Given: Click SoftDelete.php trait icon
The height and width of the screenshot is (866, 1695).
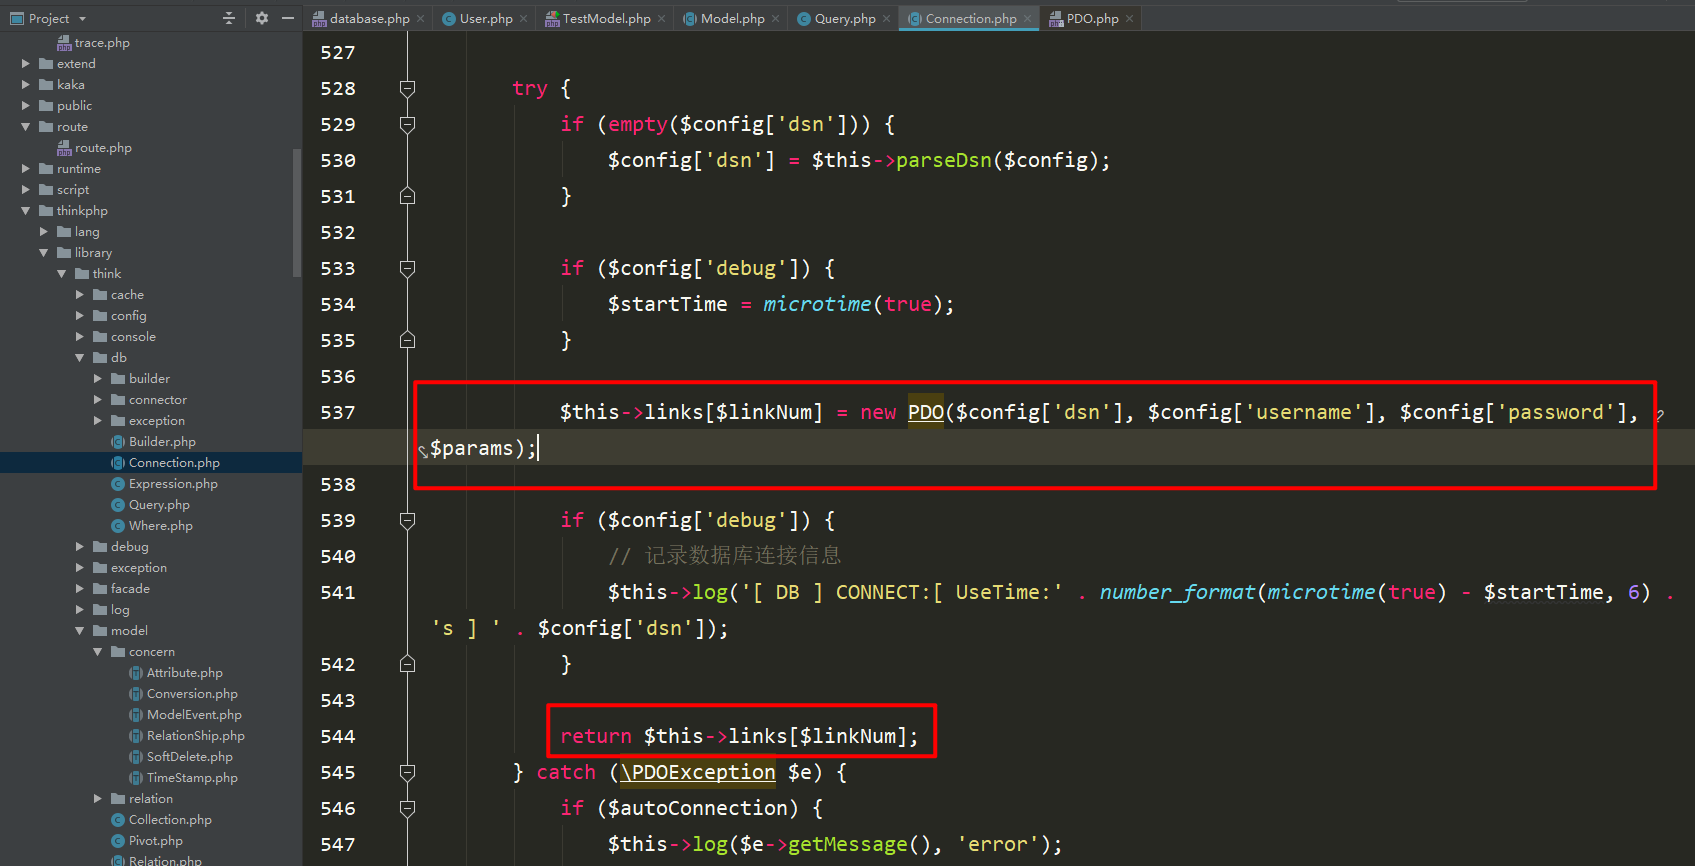Looking at the screenshot, I should tap(136, 757).
